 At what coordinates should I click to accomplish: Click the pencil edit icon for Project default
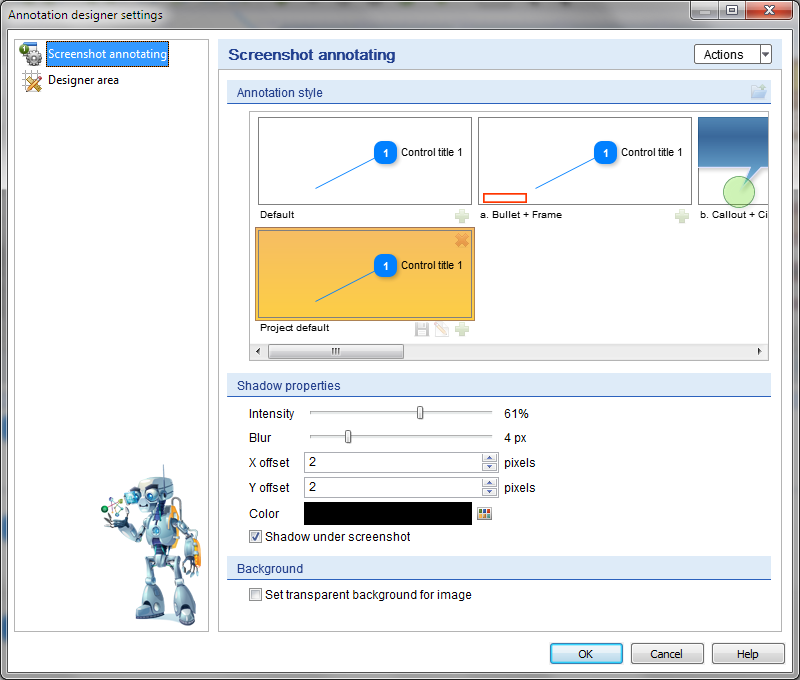click(441, 329)
